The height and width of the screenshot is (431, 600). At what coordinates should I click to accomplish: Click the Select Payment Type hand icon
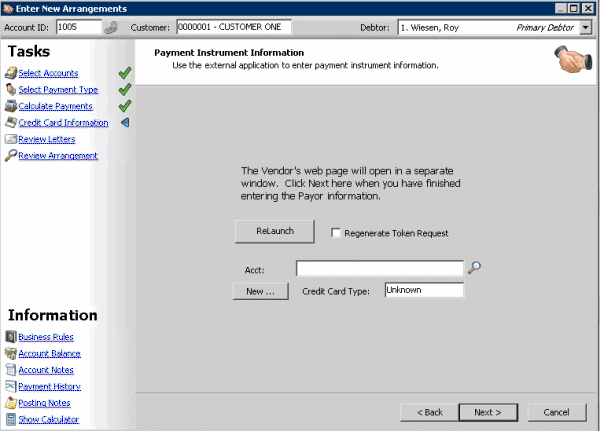click(x=11, y=90)
